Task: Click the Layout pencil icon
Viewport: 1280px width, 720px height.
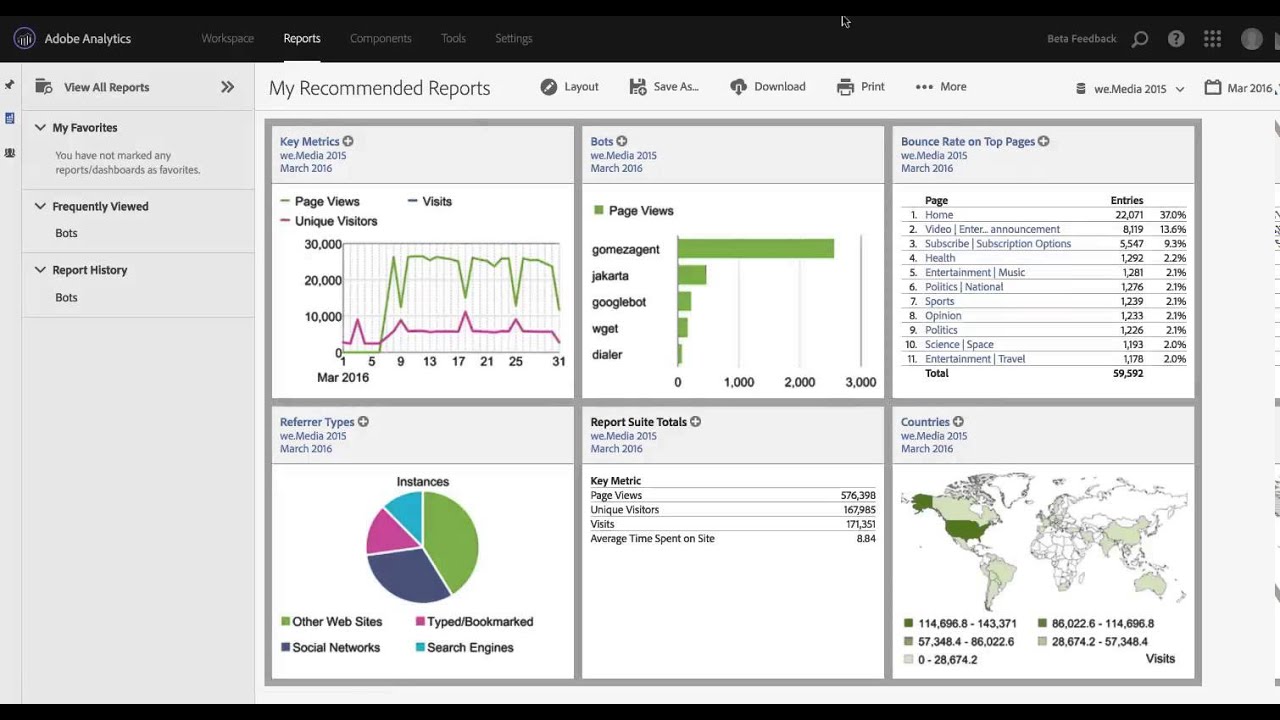Action: click(x=548, y=87)
